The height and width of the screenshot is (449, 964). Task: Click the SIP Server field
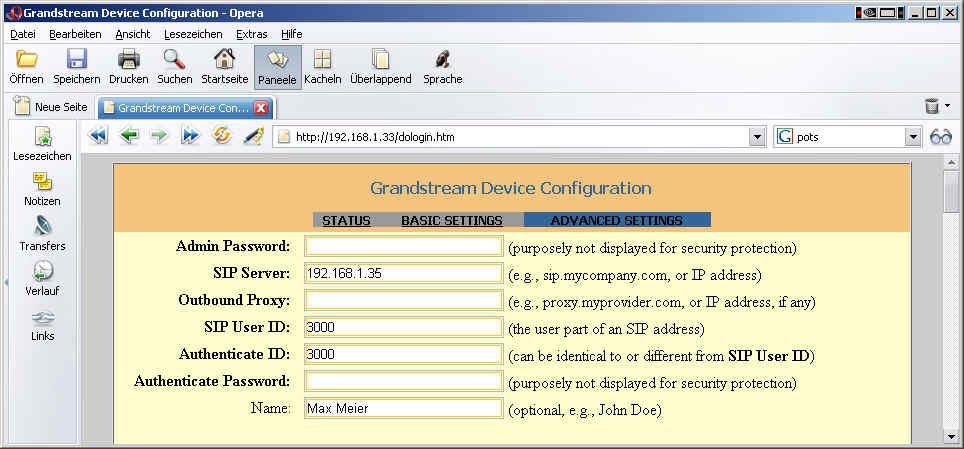(404, 274)
